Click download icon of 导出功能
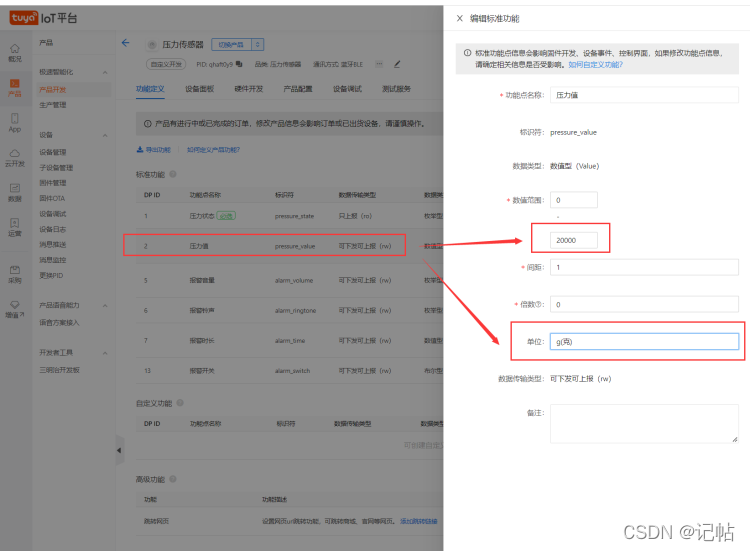Screen dimensions: 750x551 140,150
